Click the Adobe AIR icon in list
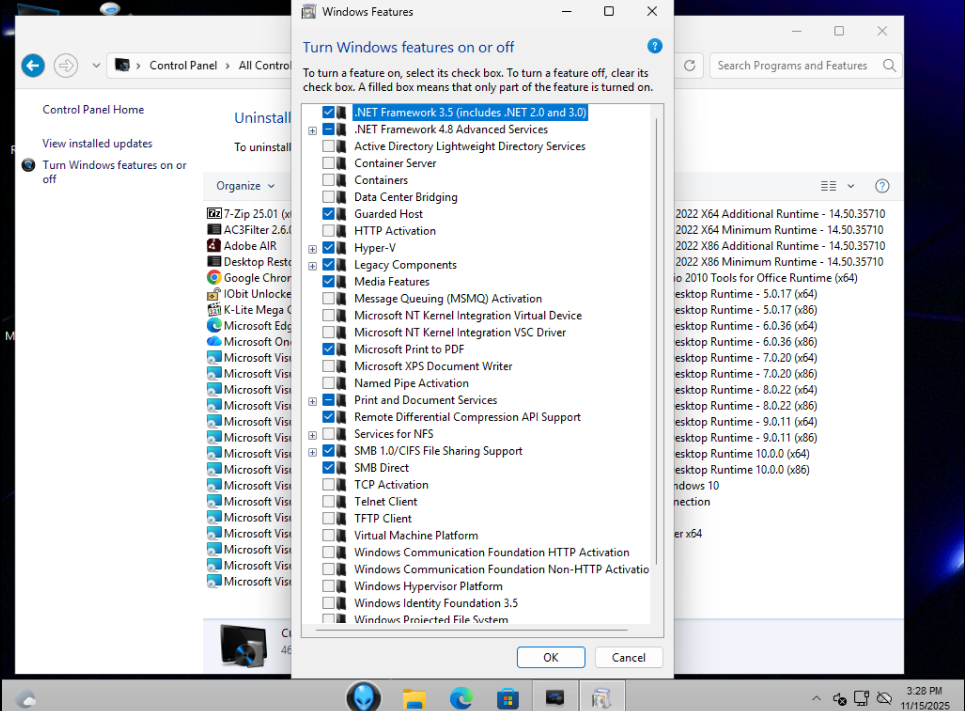 (214, 246)
